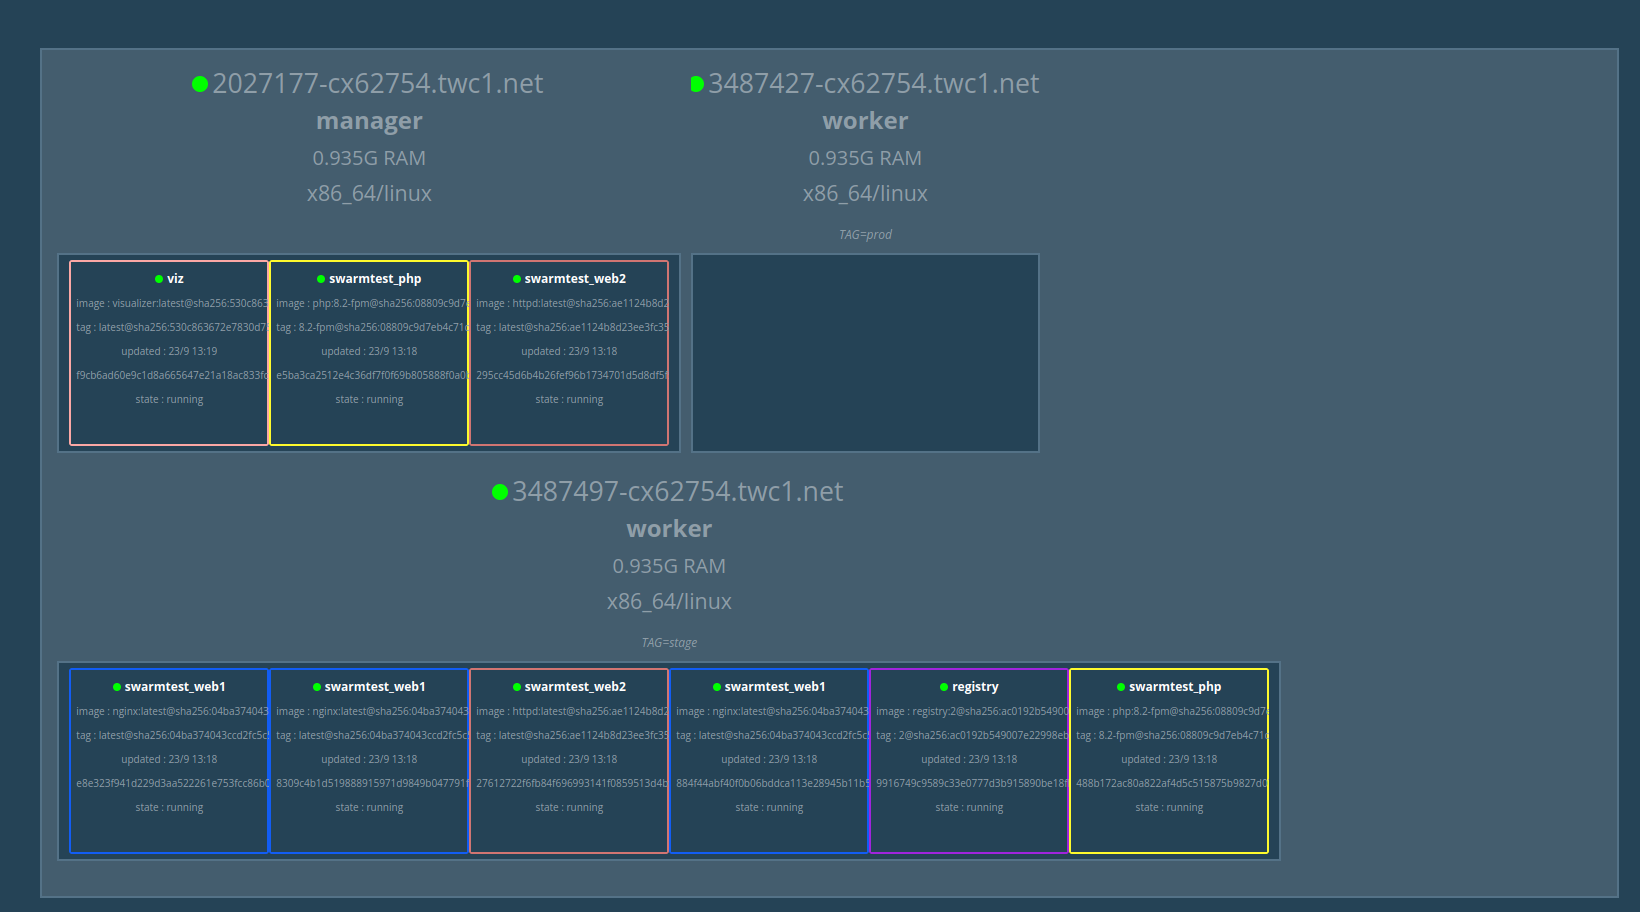The width and height of the screenshot is (1640, 912).
Task: Click the container id starting 295cc45d6b4b26fef
Action: tap(572, 375)
